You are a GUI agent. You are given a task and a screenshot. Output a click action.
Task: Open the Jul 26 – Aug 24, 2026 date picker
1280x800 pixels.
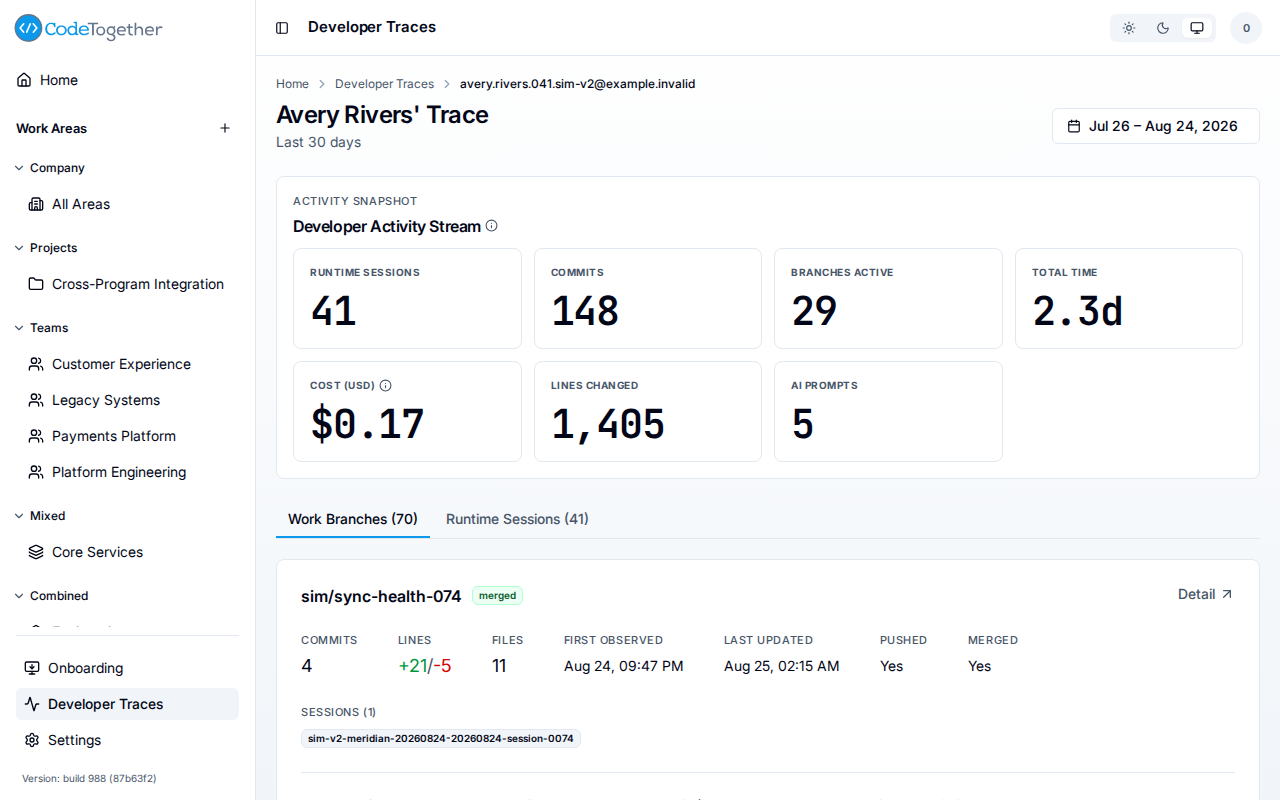[x=1155, y=126]
